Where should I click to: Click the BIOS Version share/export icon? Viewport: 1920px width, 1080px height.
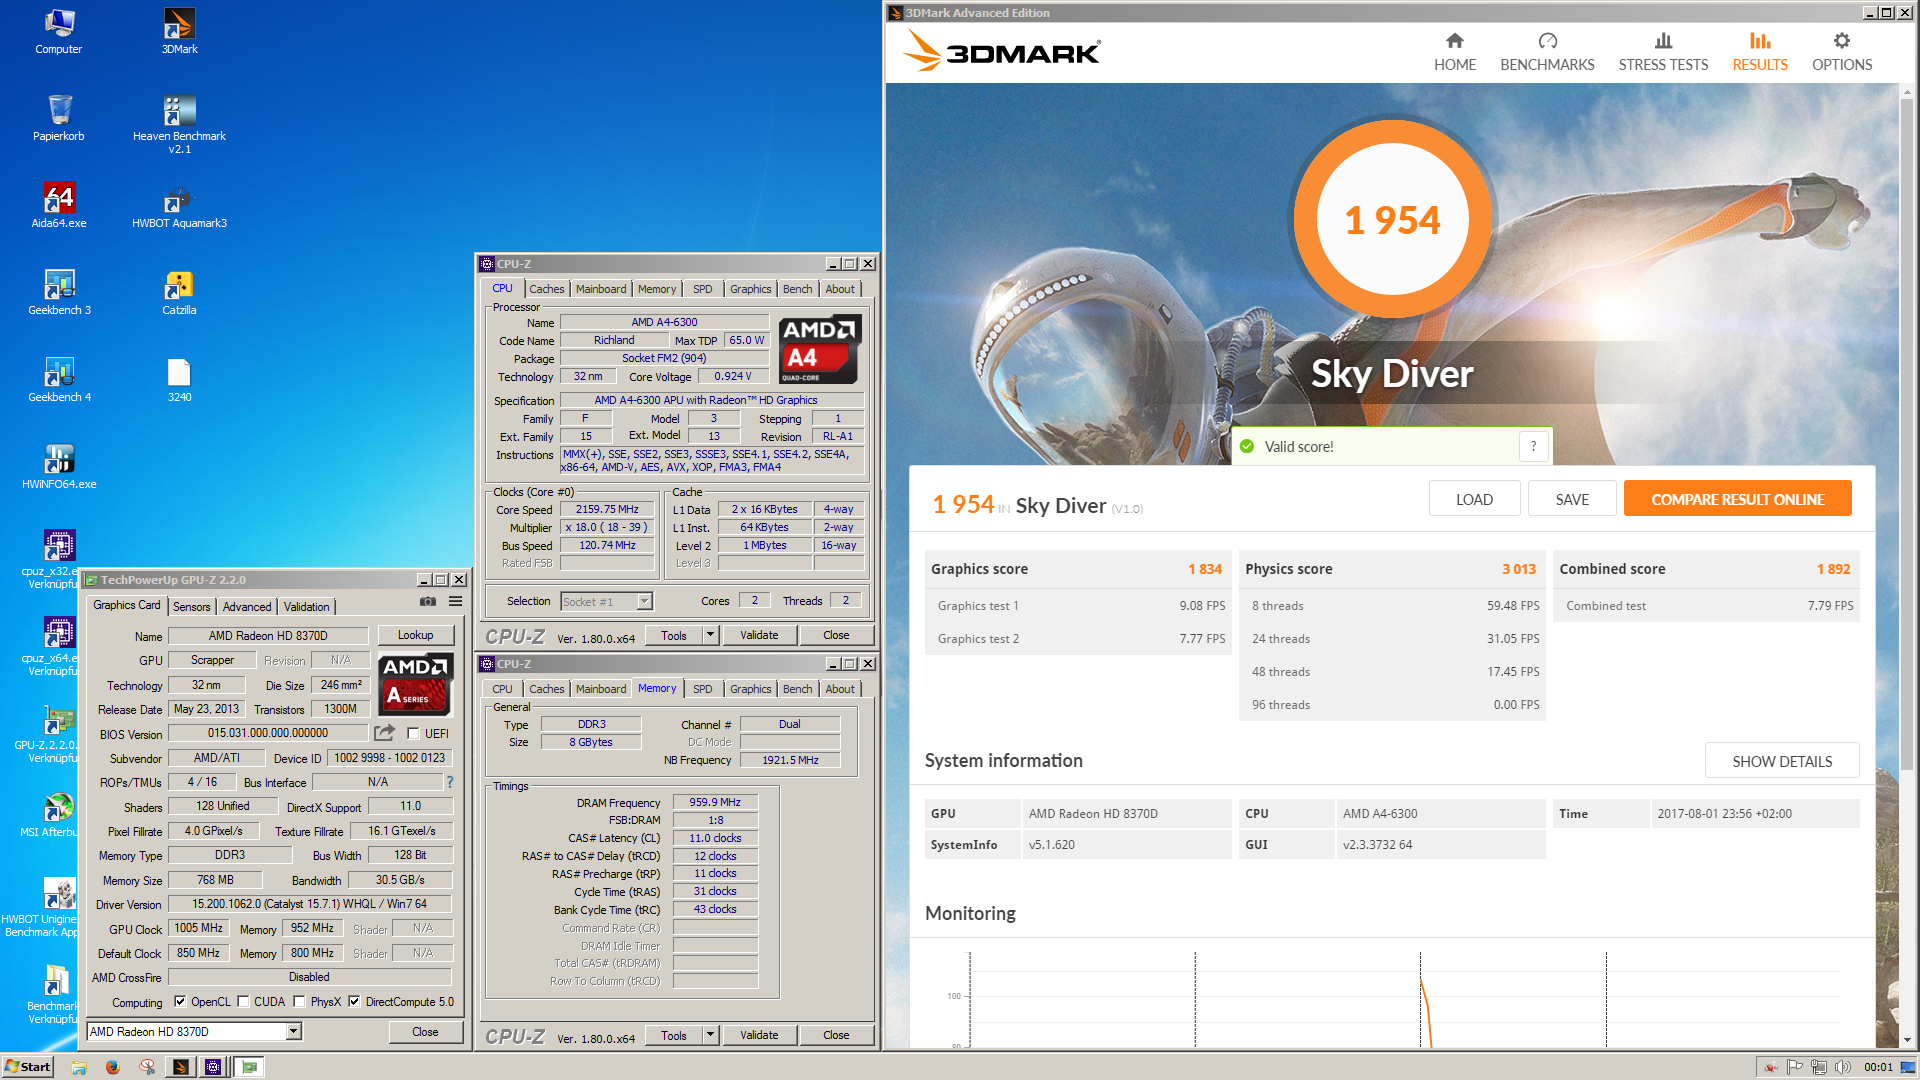click(x=384, y=733)
